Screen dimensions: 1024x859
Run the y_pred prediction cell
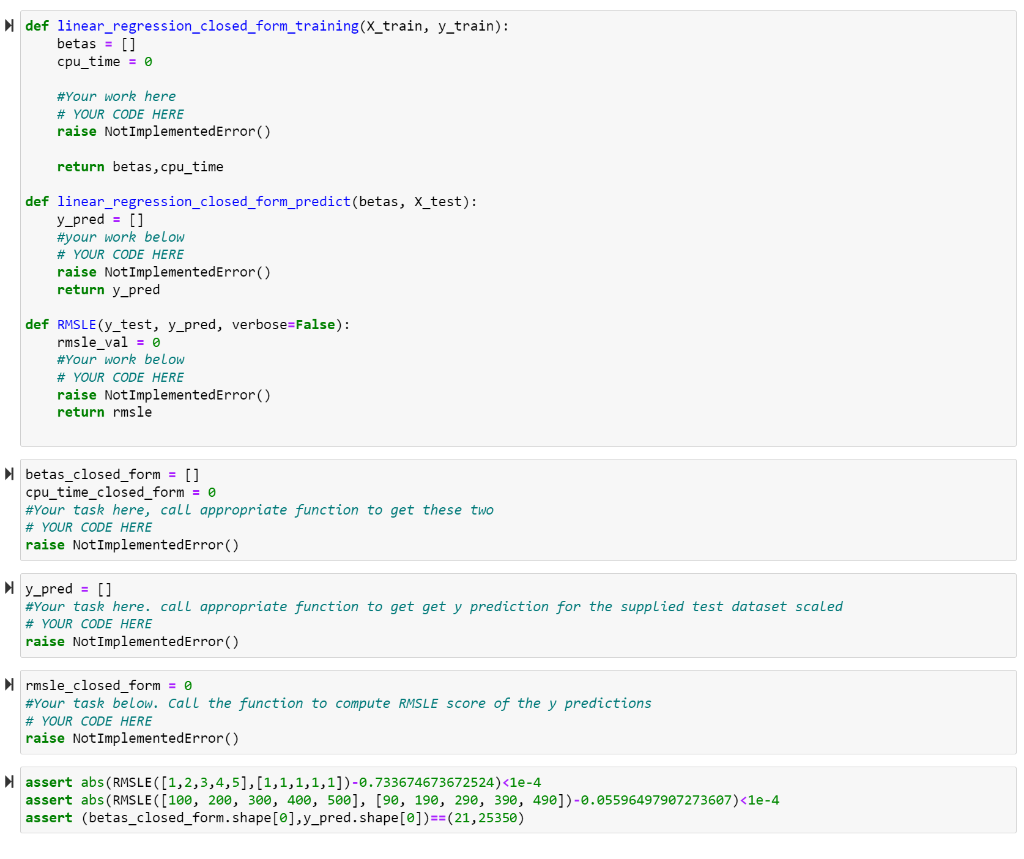tap(9, 588)
